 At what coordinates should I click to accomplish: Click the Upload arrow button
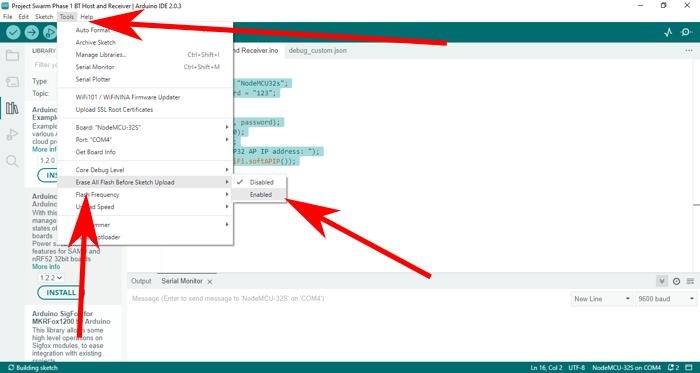[32, 32]
